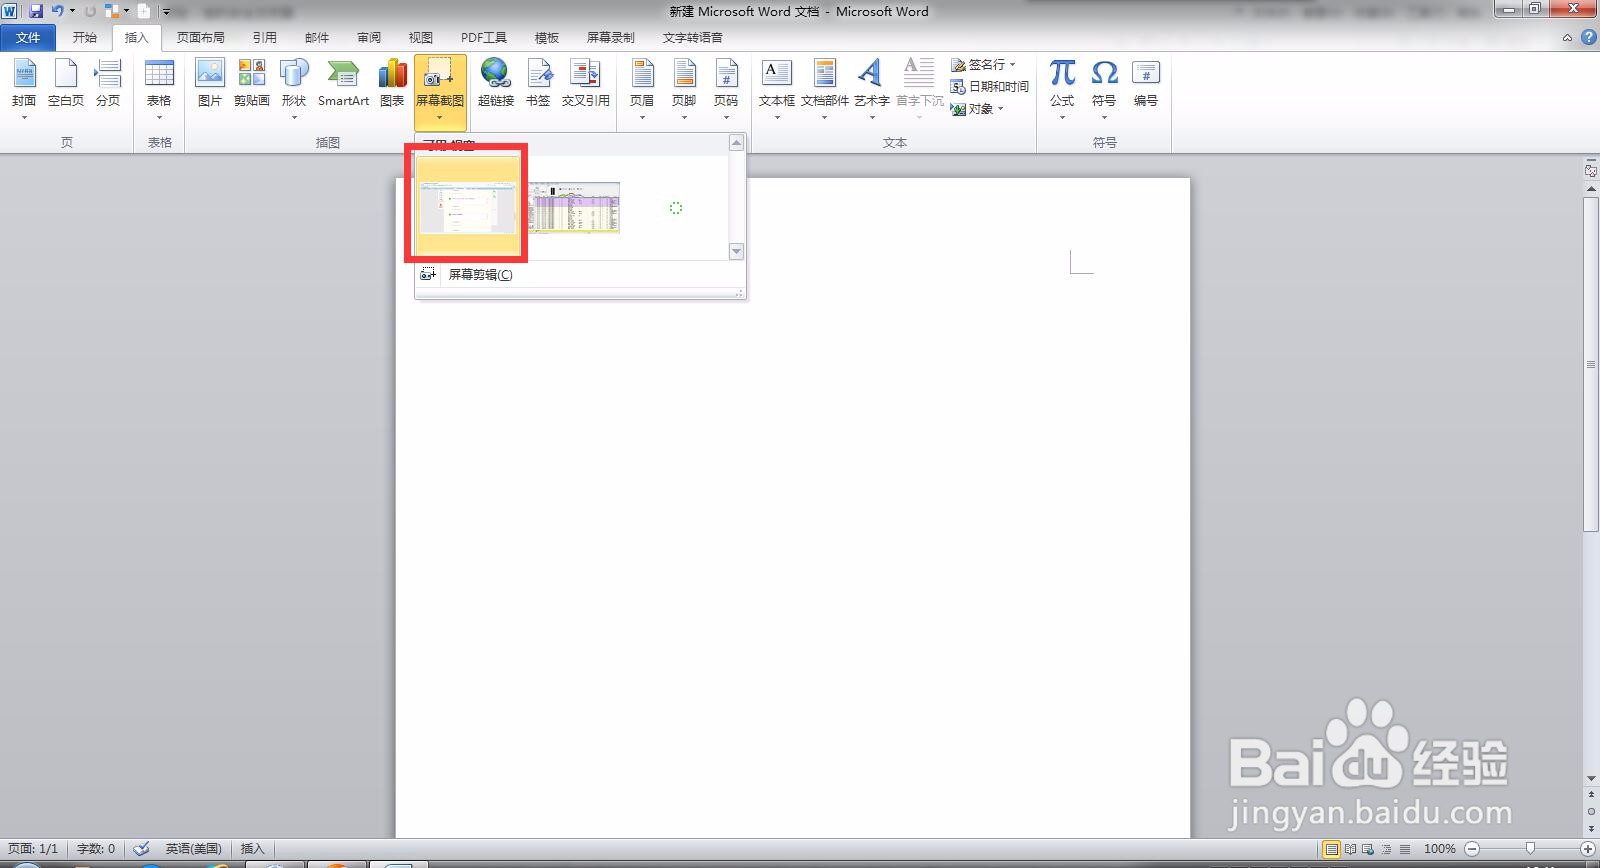Customize the quick access toolbar dropdown
1600x868 pixels.
tap(166, 12)
